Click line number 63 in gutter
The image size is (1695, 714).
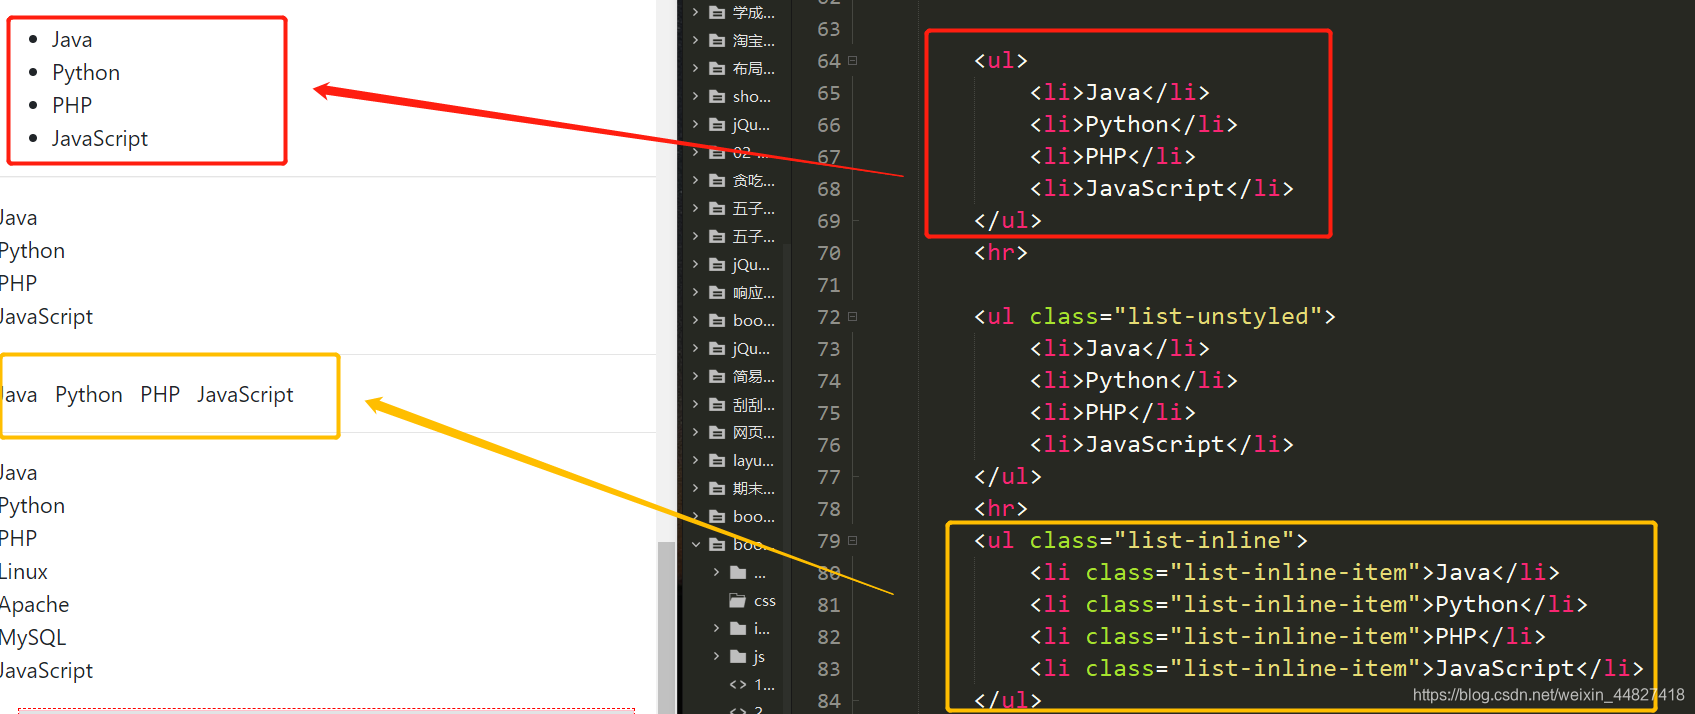829,29
